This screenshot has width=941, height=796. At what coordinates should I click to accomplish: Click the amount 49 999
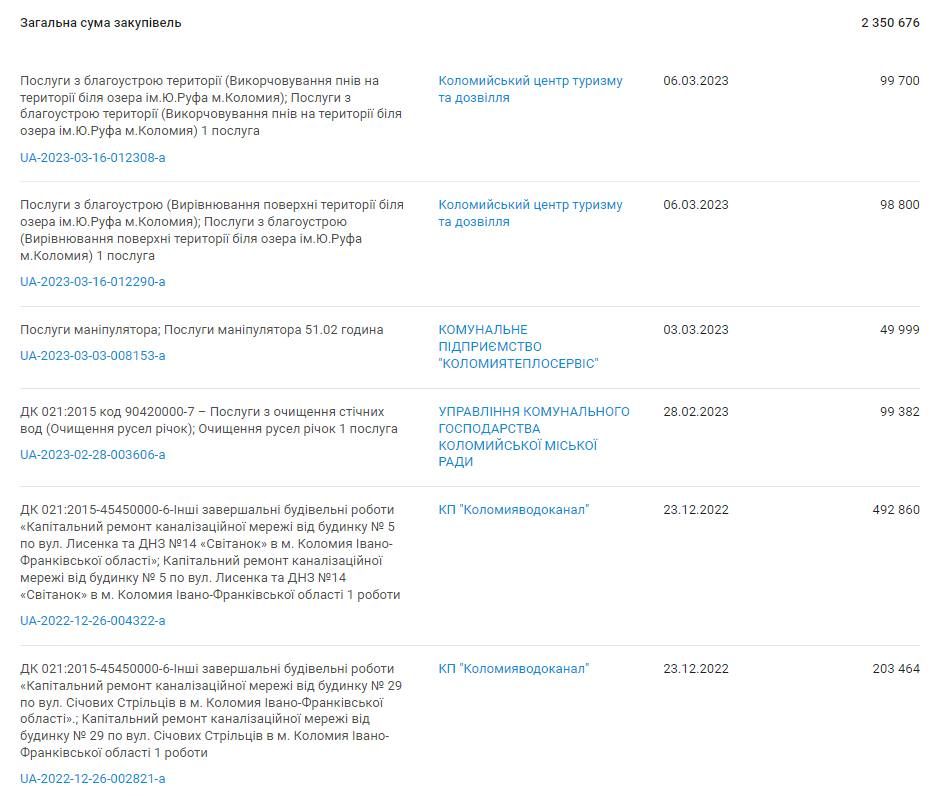click(899, 330)
